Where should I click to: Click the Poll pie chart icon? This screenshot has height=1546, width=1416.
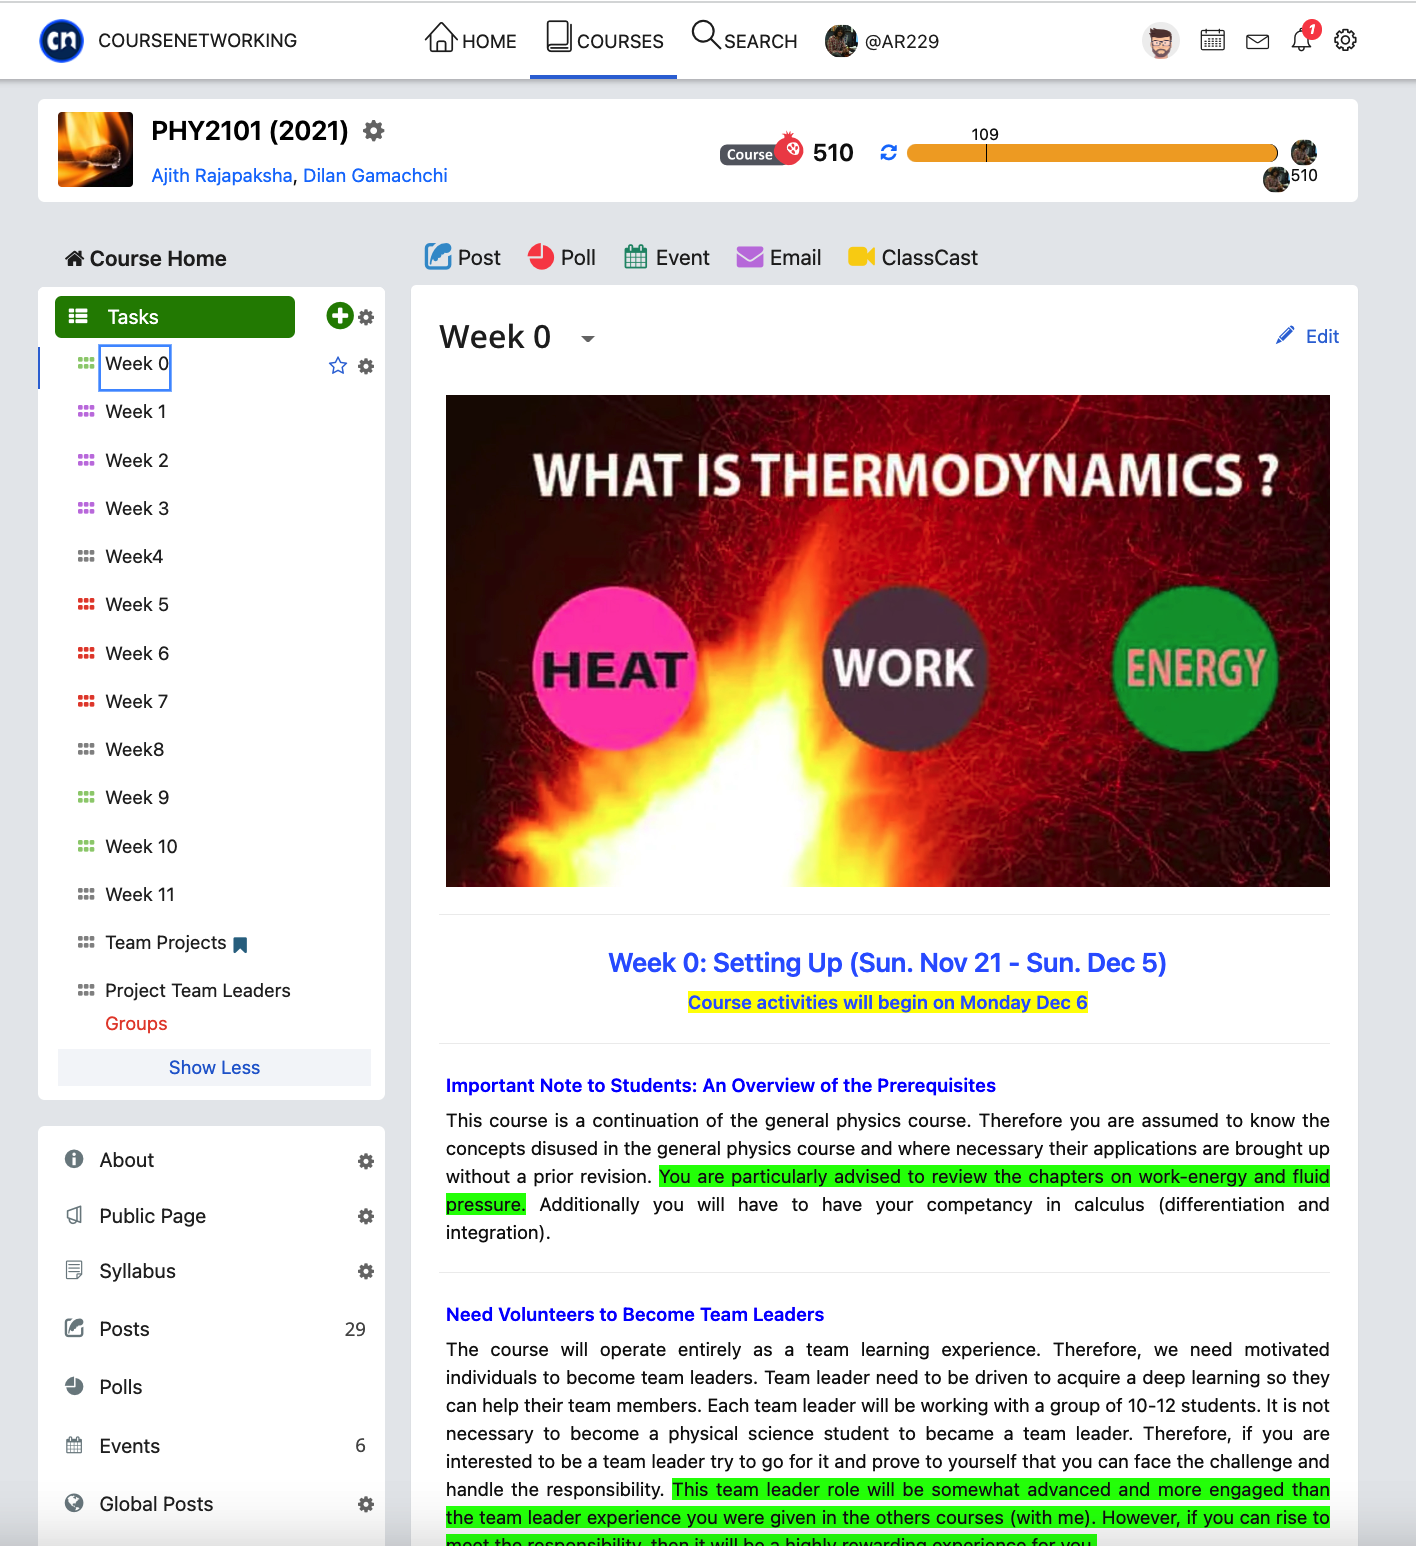[541, 257]
